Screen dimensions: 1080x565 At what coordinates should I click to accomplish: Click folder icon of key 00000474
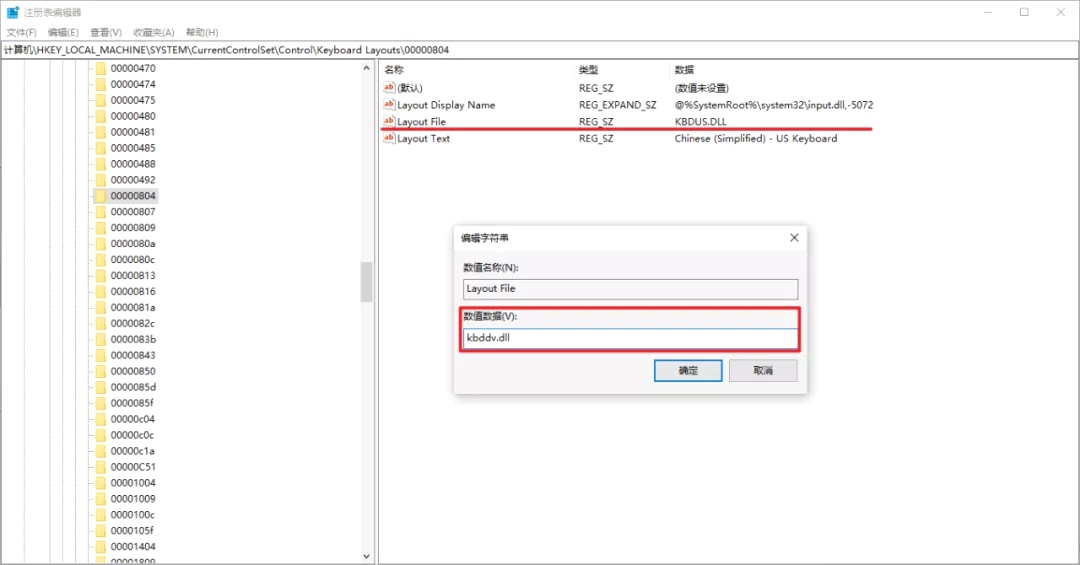[x=101, y=84]
